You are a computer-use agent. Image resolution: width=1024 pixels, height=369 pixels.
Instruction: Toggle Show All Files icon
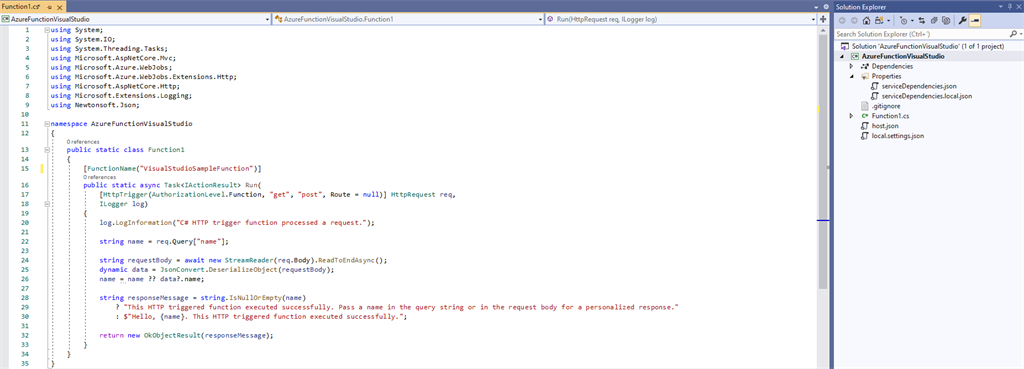click(x=946, y=21)
